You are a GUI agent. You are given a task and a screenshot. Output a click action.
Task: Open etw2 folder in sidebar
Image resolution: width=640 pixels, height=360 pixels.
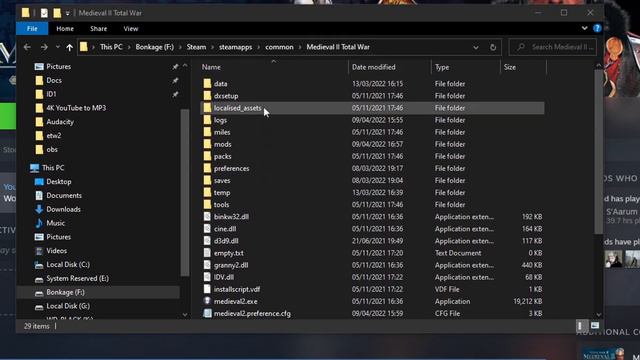pos(53,136)
